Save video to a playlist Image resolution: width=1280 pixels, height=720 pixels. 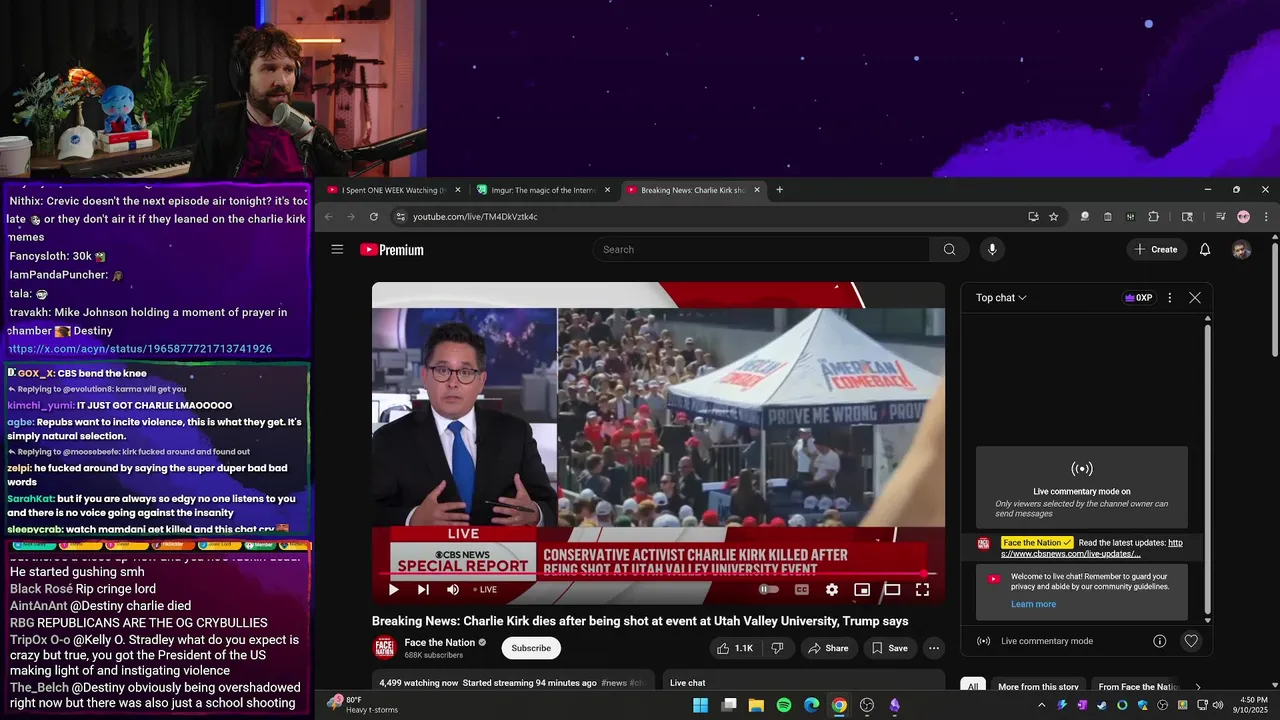(889, 648)
